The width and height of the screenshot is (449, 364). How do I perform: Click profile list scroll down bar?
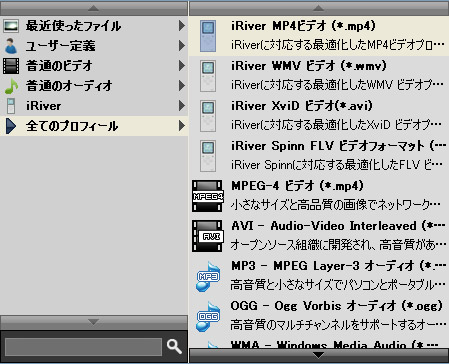(x=319, y=355)
